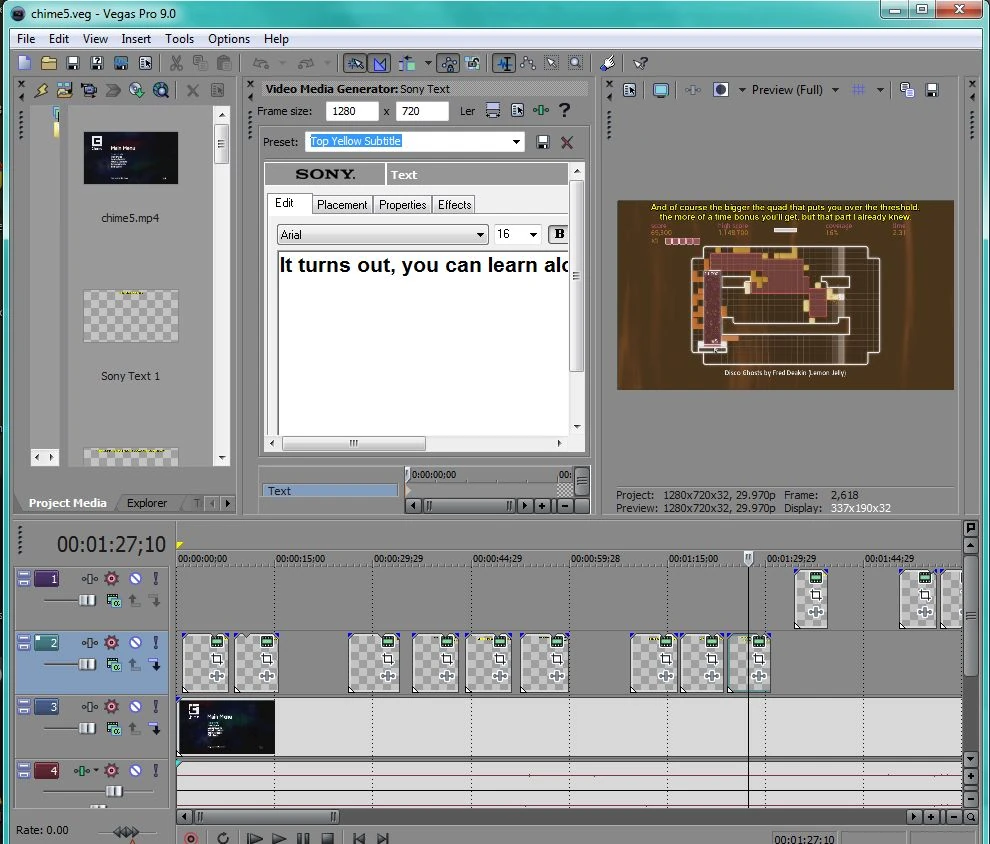Click the preview on external monitor icon
This screenshot has height=844, width=990.
click(x=660, y=90)
